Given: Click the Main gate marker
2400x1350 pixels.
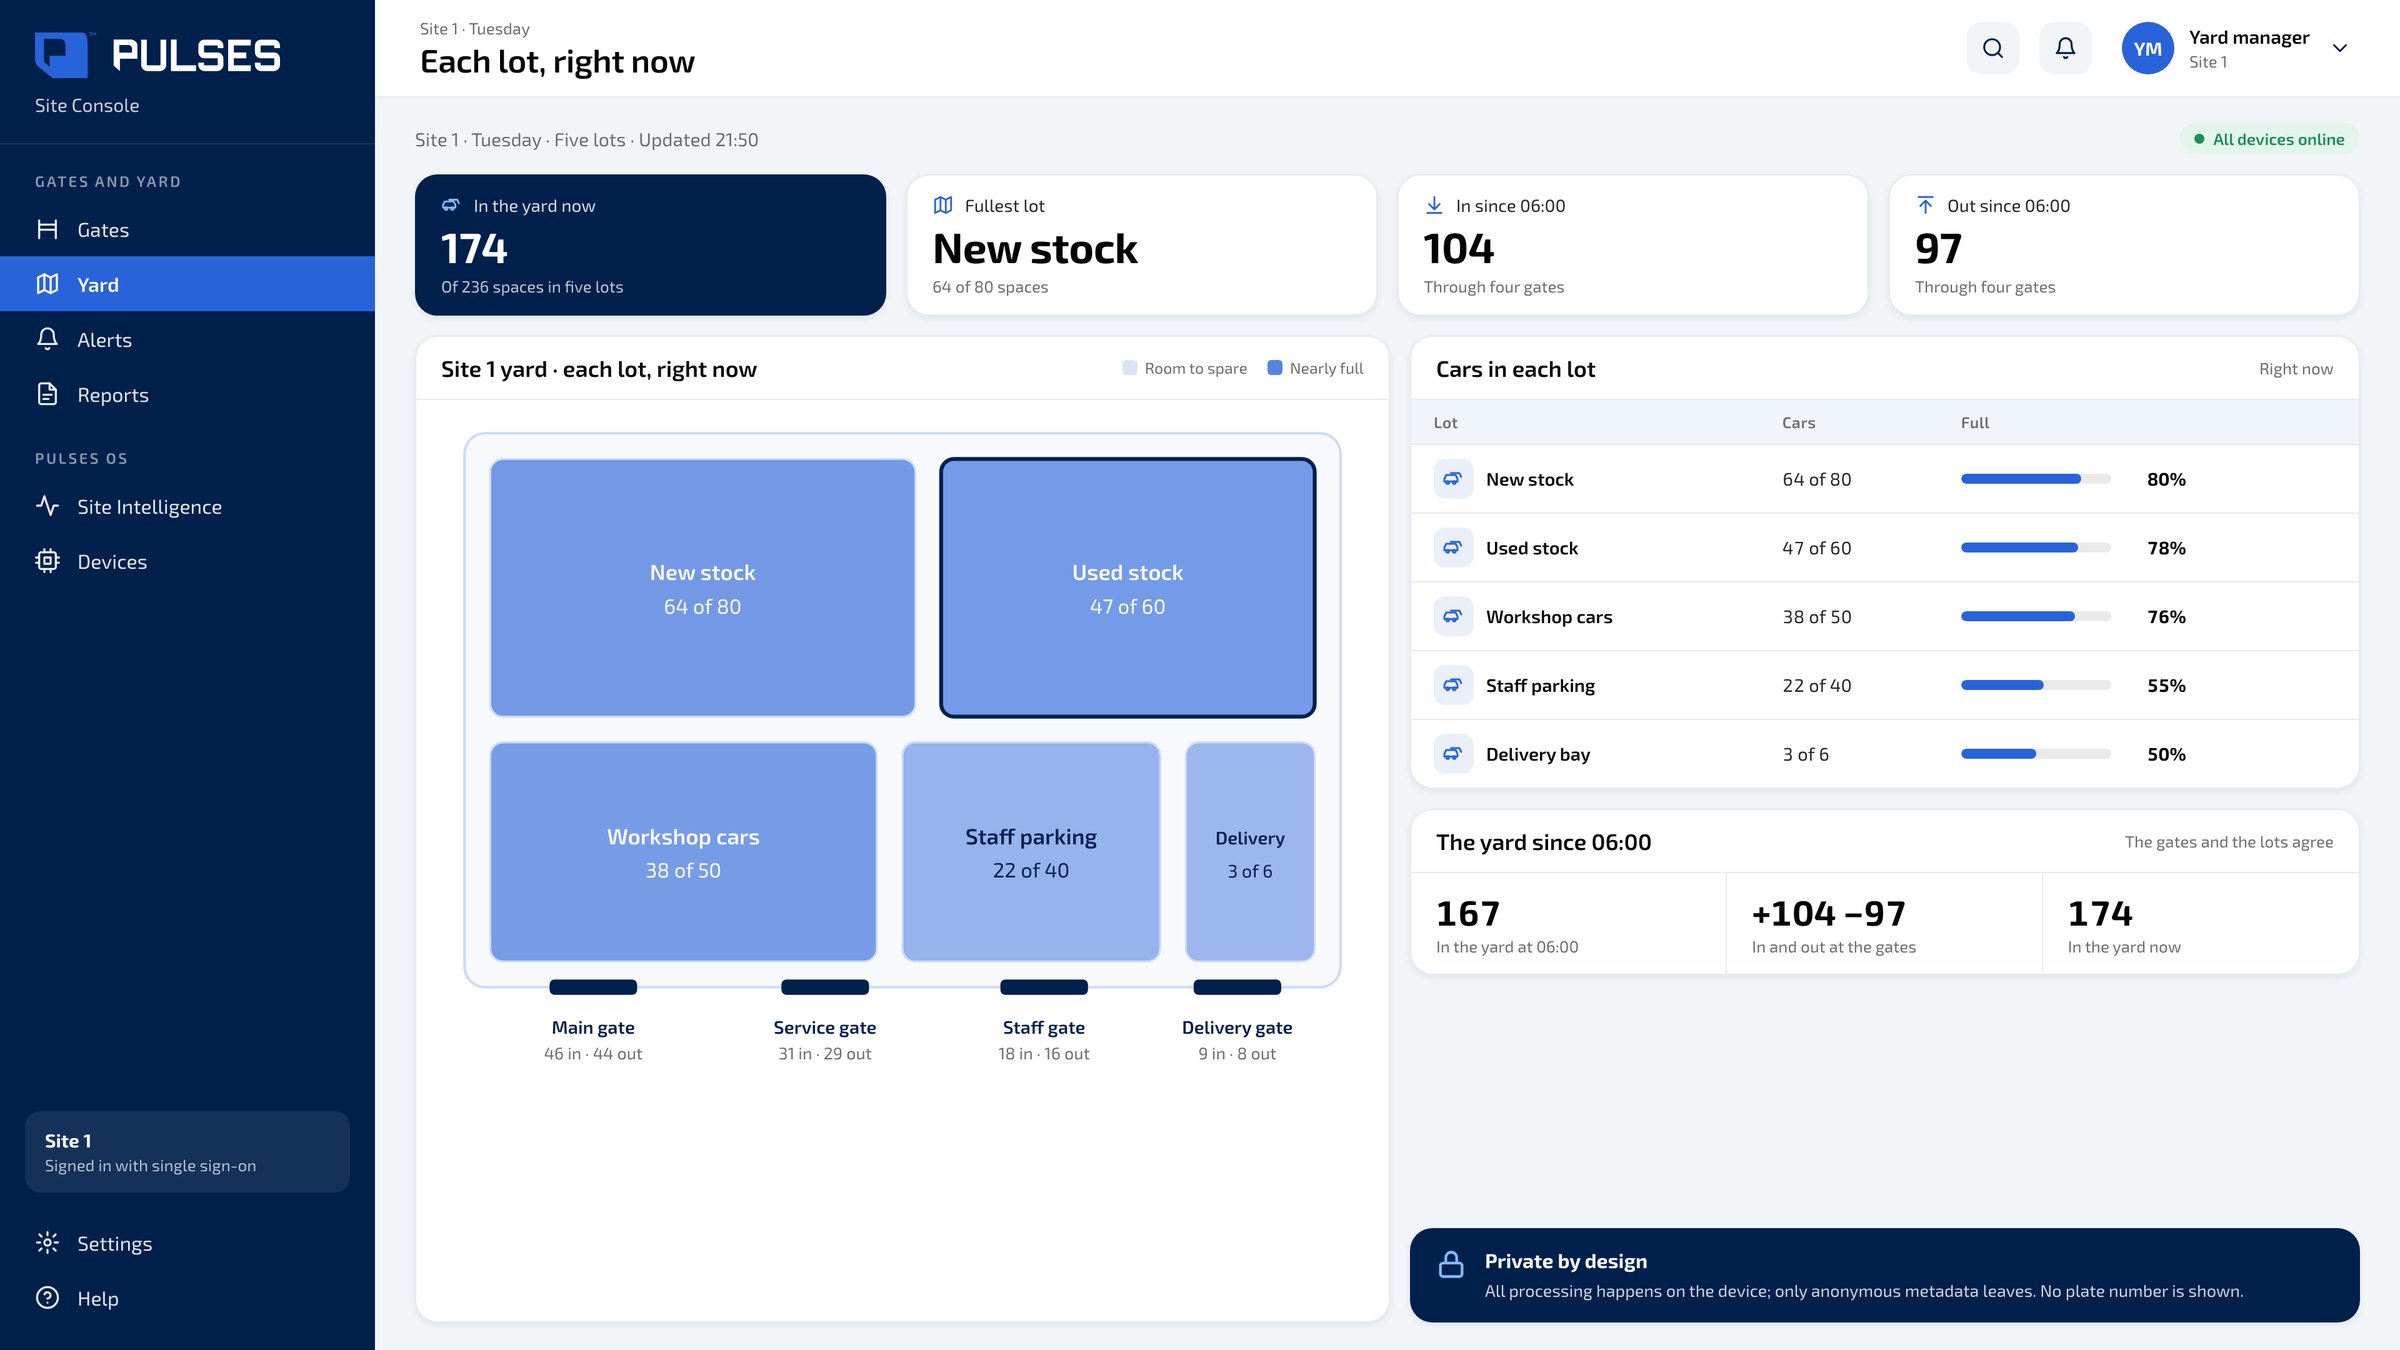Looking at the screenshot, I should click(x=593, y=987).
